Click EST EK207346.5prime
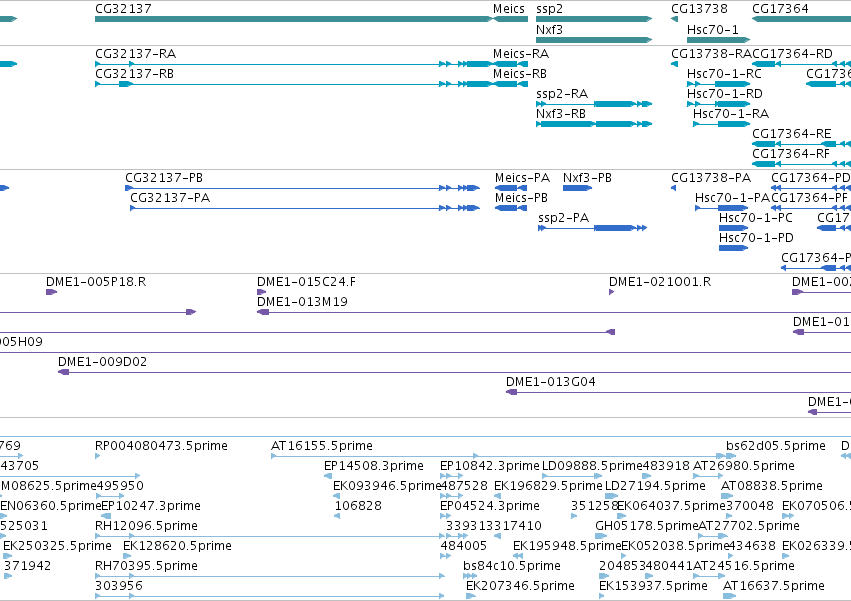The height and width of the screenshot is (601, 851). (471, 596)
